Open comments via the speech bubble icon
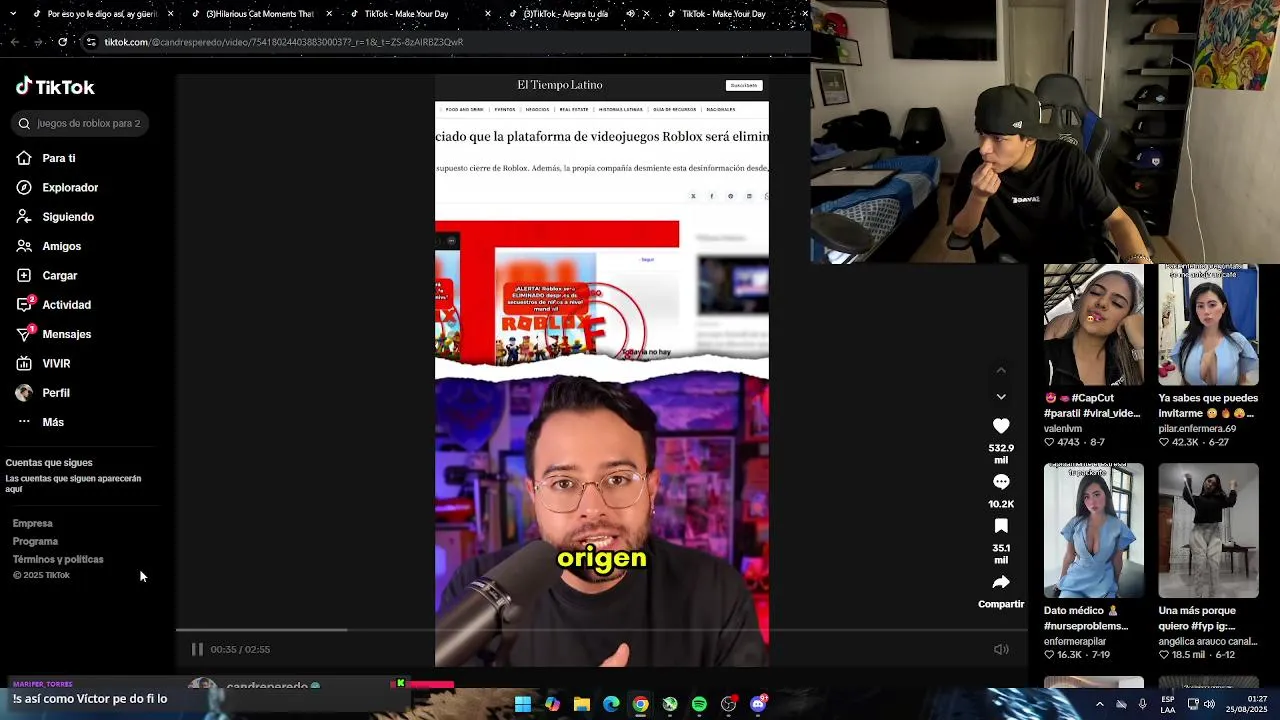 pyautogui.click(x=1001, y=482)
